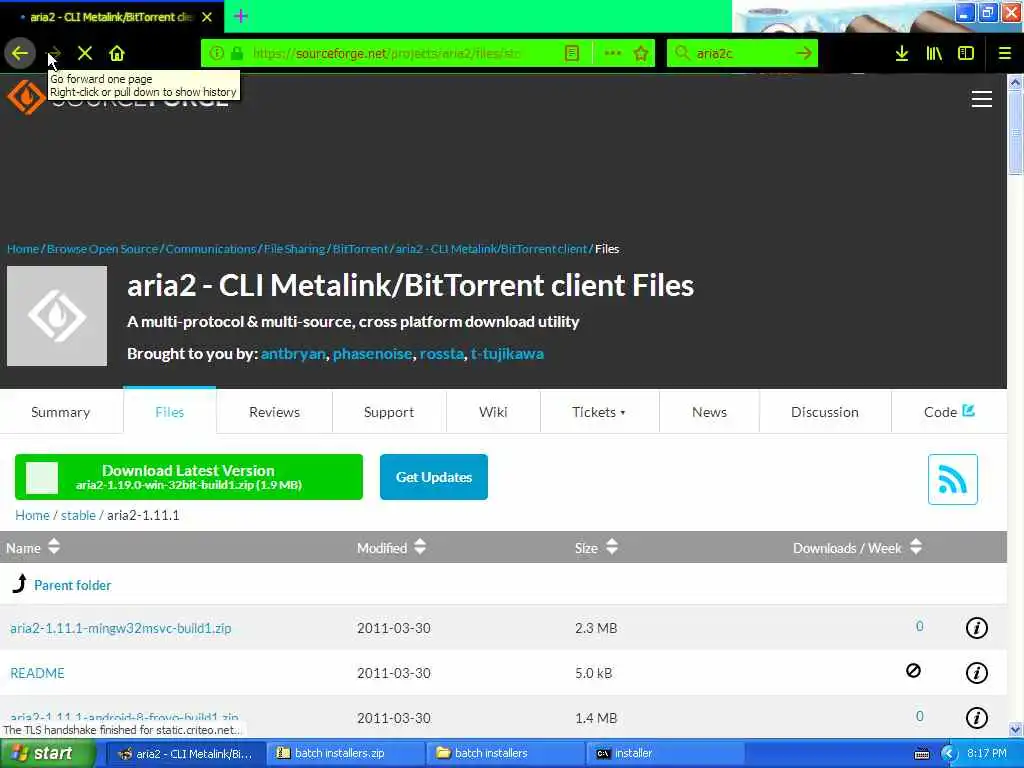Image resolution: width=1024 pixels, height=768 pixels.
Task: Open the README file link
Action: point(37,673)
